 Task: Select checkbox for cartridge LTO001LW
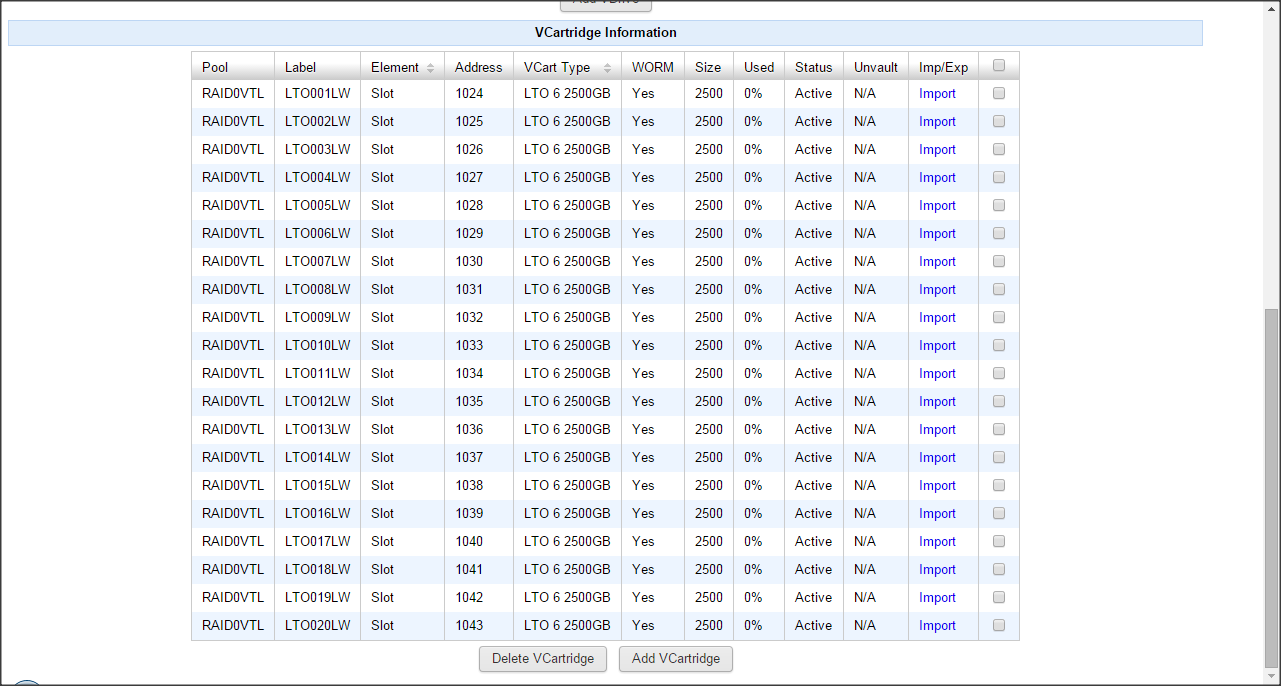(999, 93)
